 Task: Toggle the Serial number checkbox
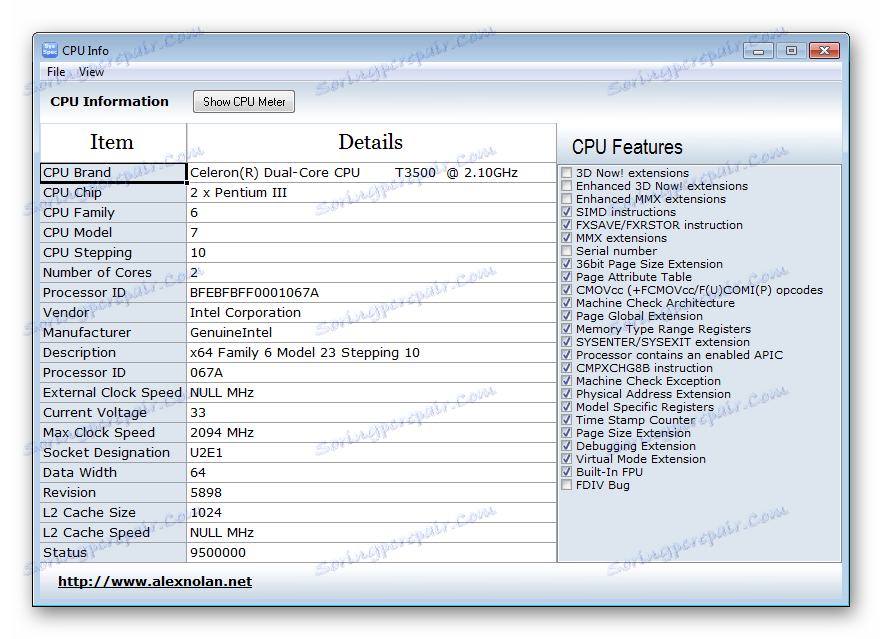click(566, 250)
